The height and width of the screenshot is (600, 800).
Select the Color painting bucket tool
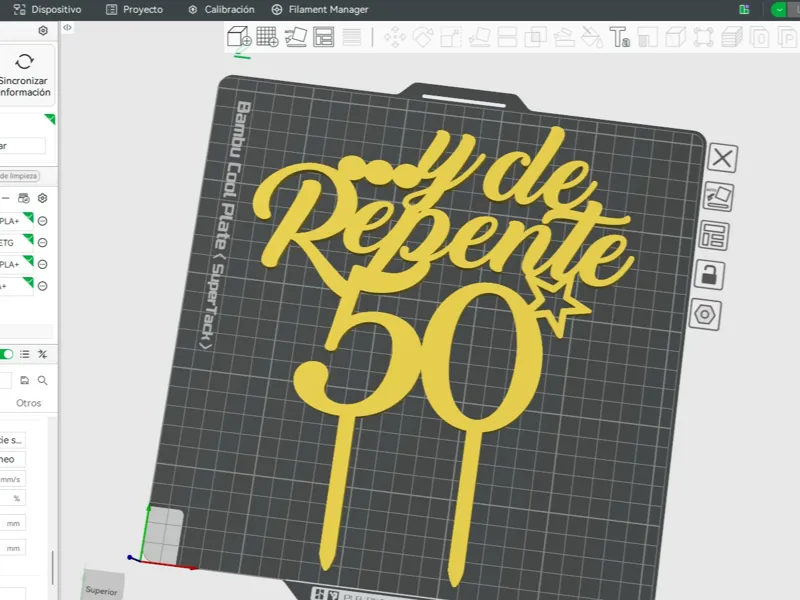[592, 37]
